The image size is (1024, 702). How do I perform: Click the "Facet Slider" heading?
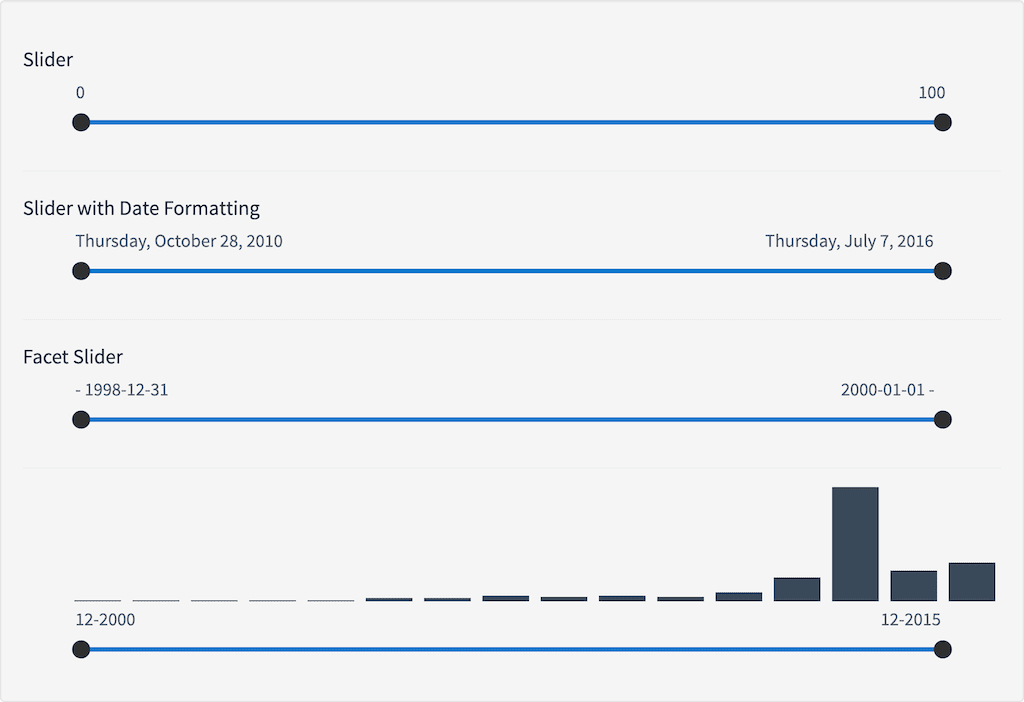(x=73, y=357)
